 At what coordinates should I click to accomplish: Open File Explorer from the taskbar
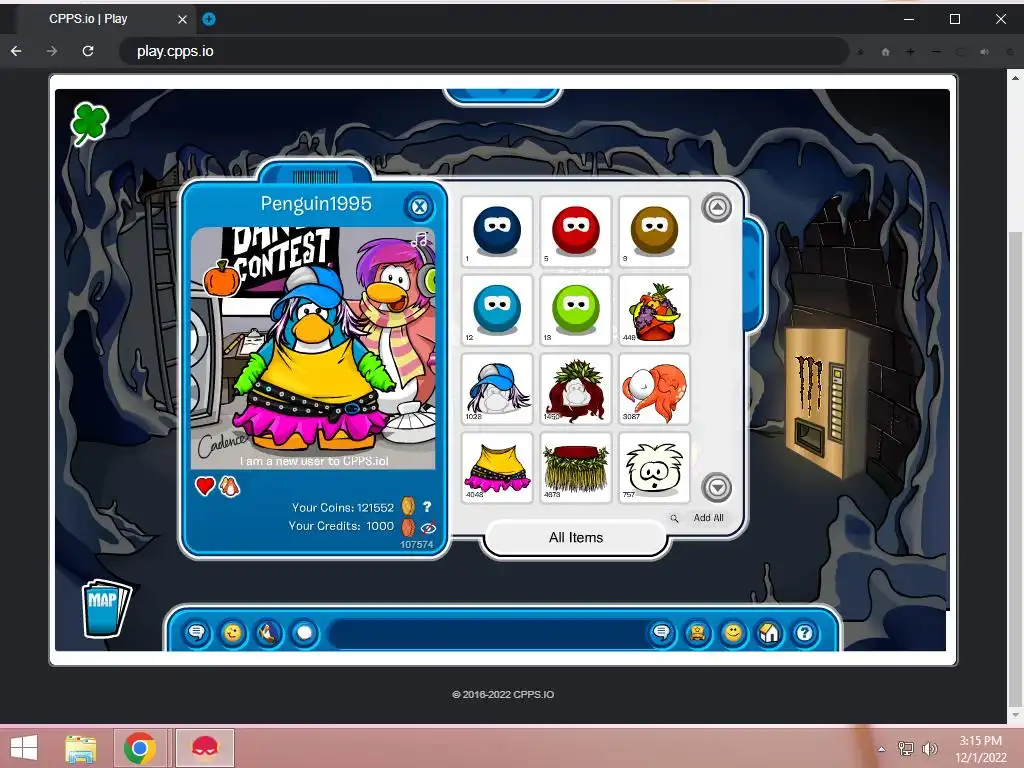coord(80,748)
